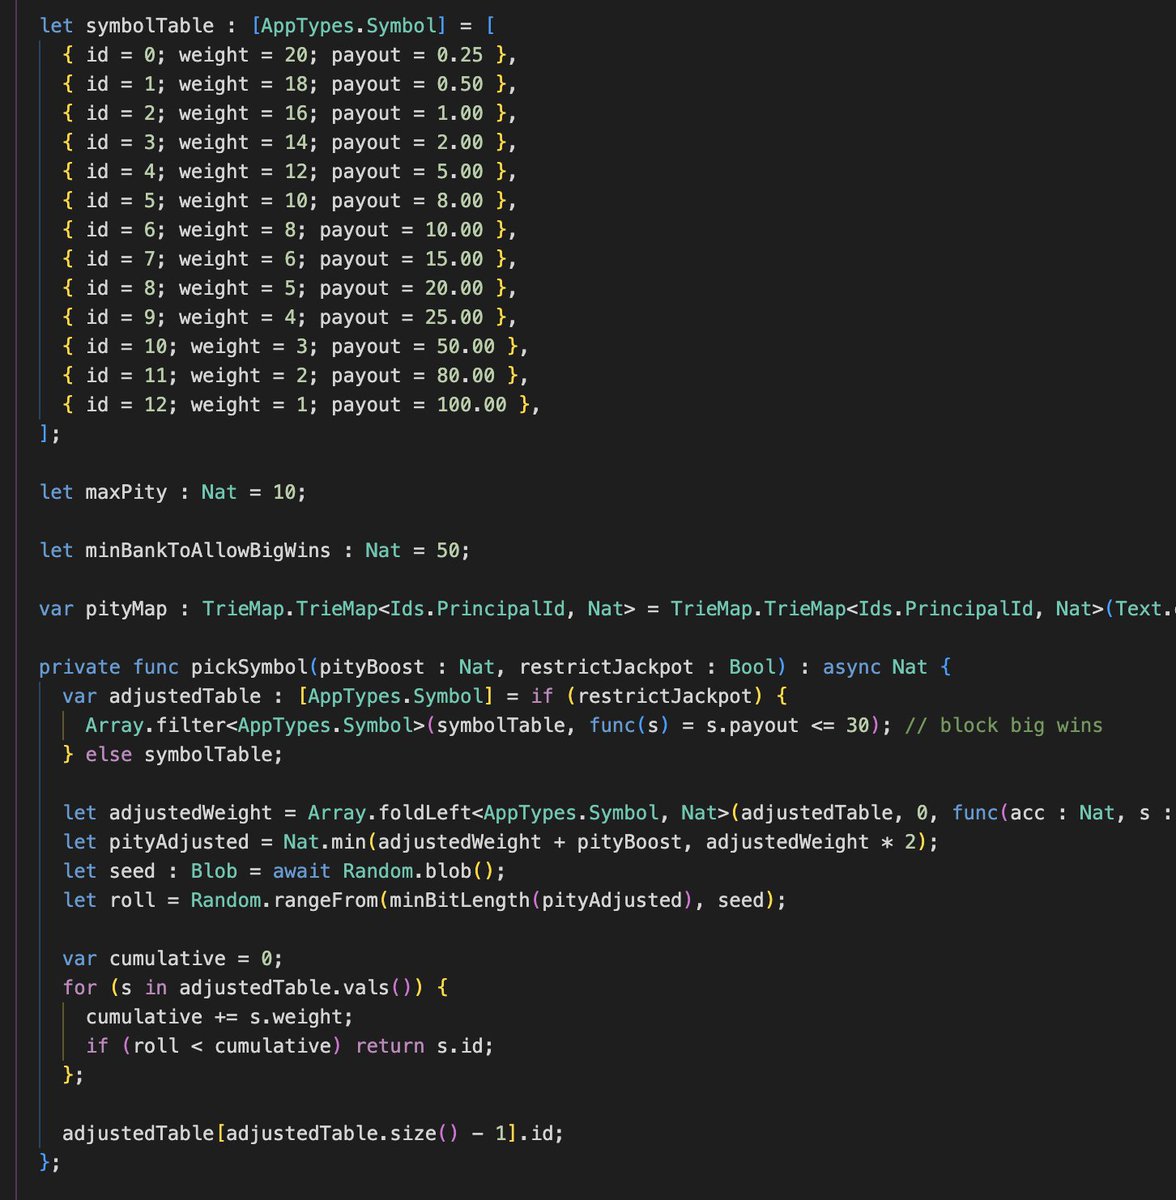Click the 'await' keyword
This screenshot has height=1200, width=1176.
[301, 871]
